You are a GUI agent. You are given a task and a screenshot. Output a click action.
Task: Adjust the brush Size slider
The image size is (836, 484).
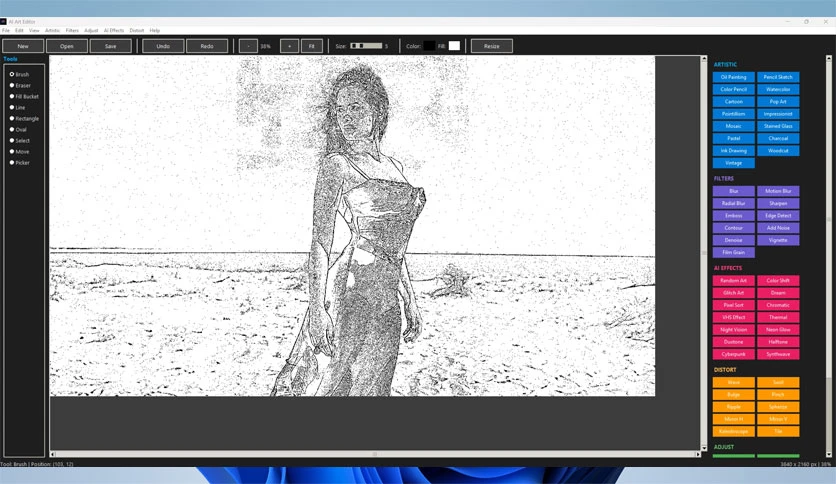(x=366, y=46)
